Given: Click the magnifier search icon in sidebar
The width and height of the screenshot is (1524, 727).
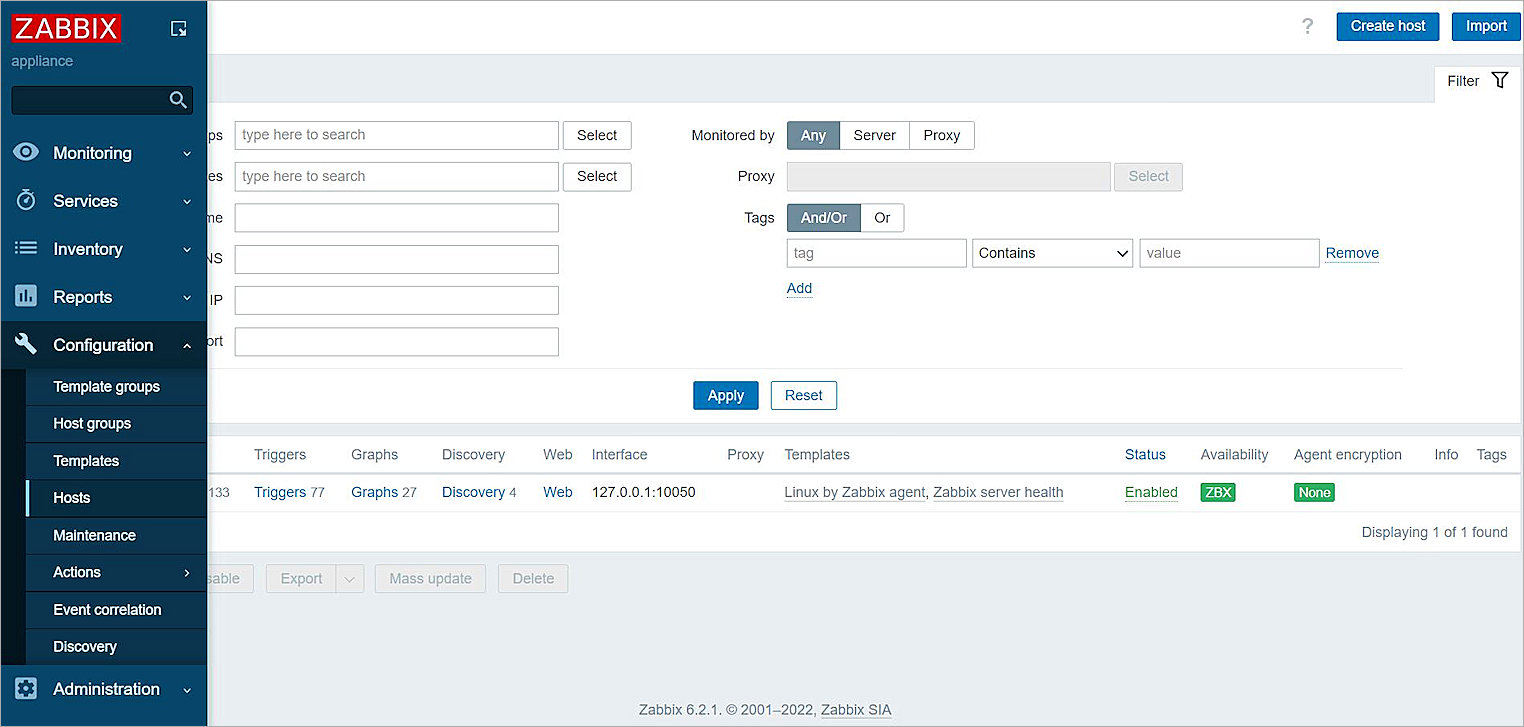Looking at the screenshot, I should 178,100.
